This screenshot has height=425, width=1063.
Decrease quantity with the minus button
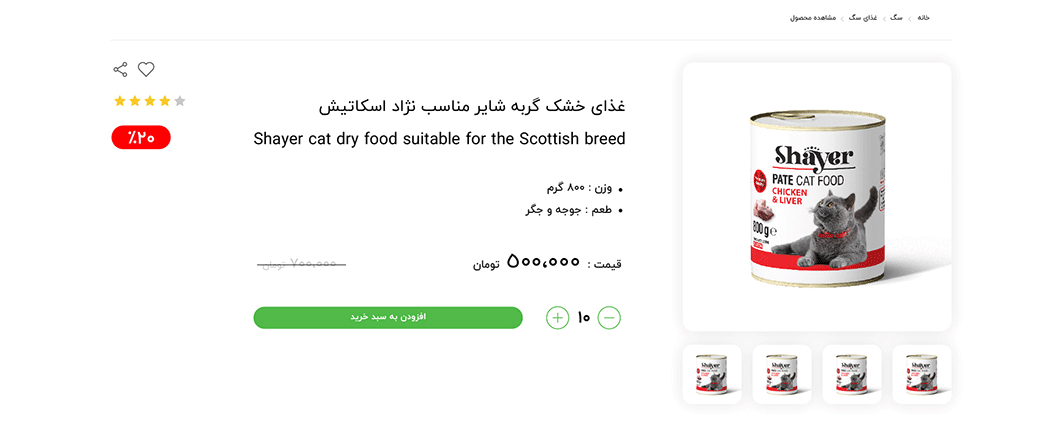[609, 318]
